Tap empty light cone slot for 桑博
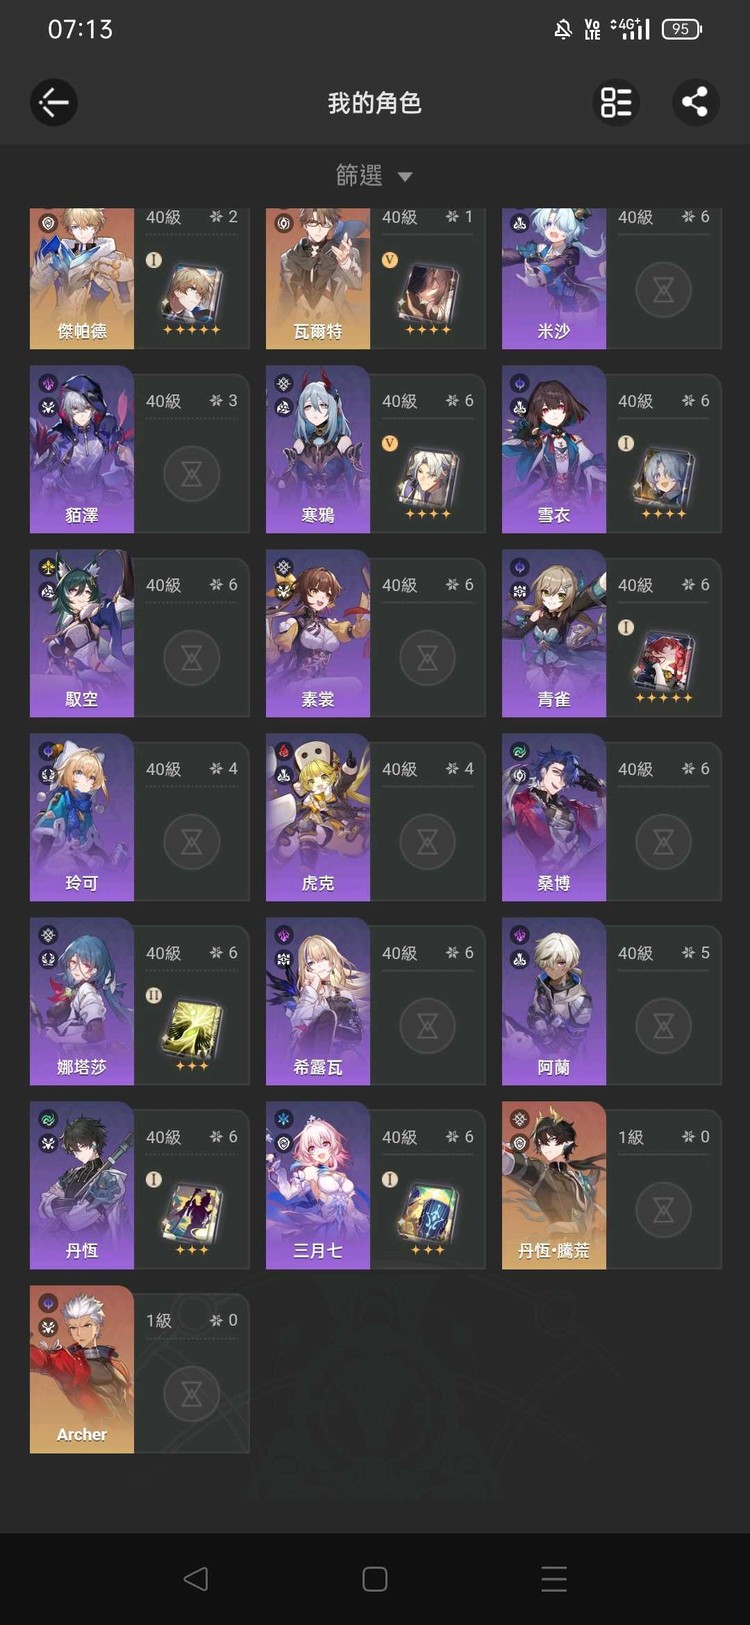 click(664, 842)
